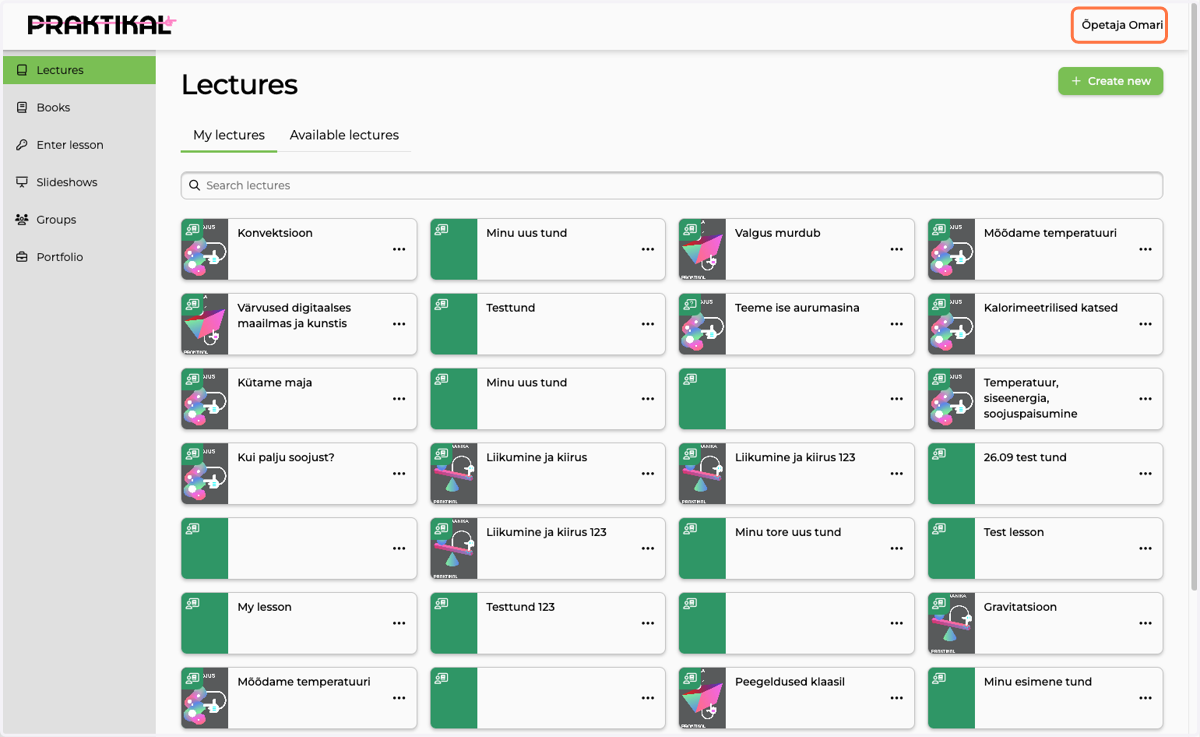The width and height of the screenshot is (1200, 737).
Task: Open Groups section
Action: pyautogui.click(x=79, y=220)
